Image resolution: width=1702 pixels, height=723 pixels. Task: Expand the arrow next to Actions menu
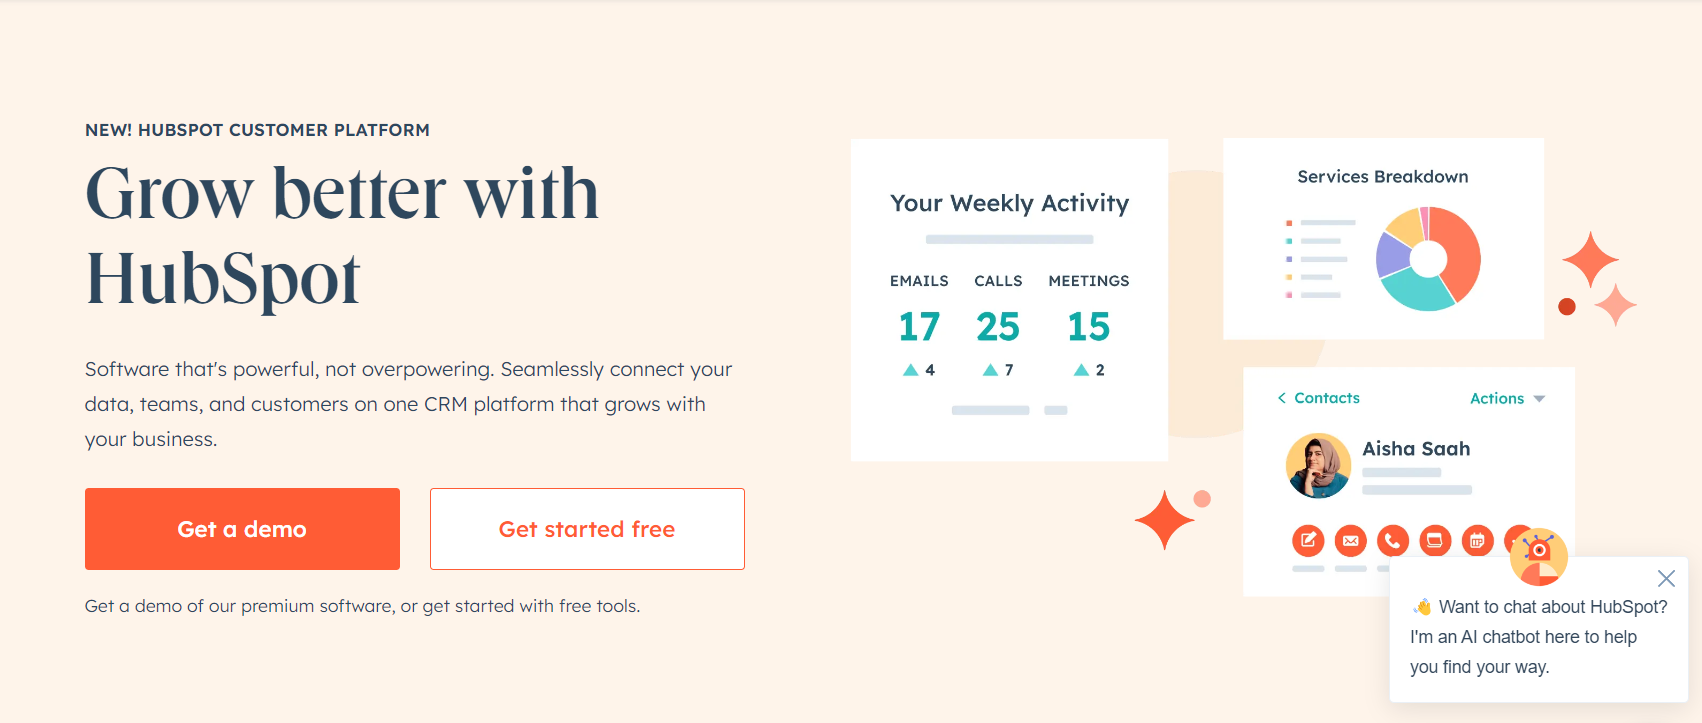pyautogui.click(x=1537, y=398)
